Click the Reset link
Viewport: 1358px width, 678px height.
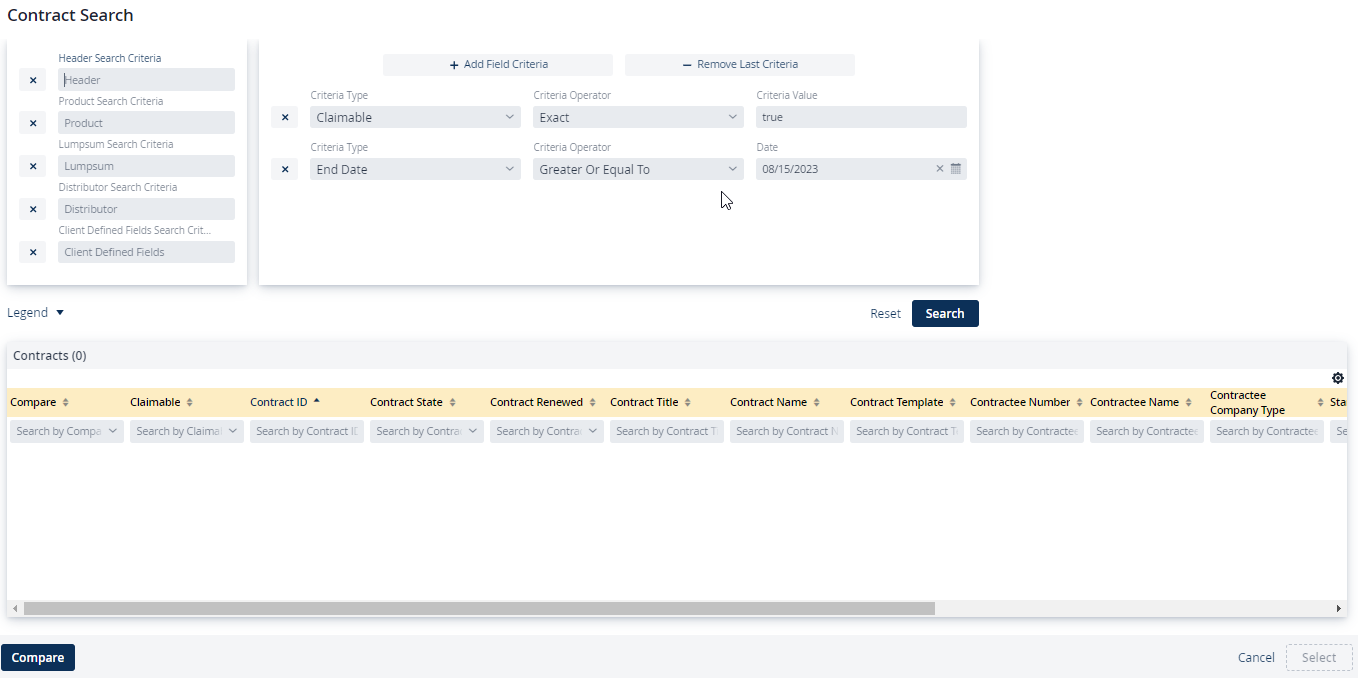pyautogui.click(x=885, y=314)
